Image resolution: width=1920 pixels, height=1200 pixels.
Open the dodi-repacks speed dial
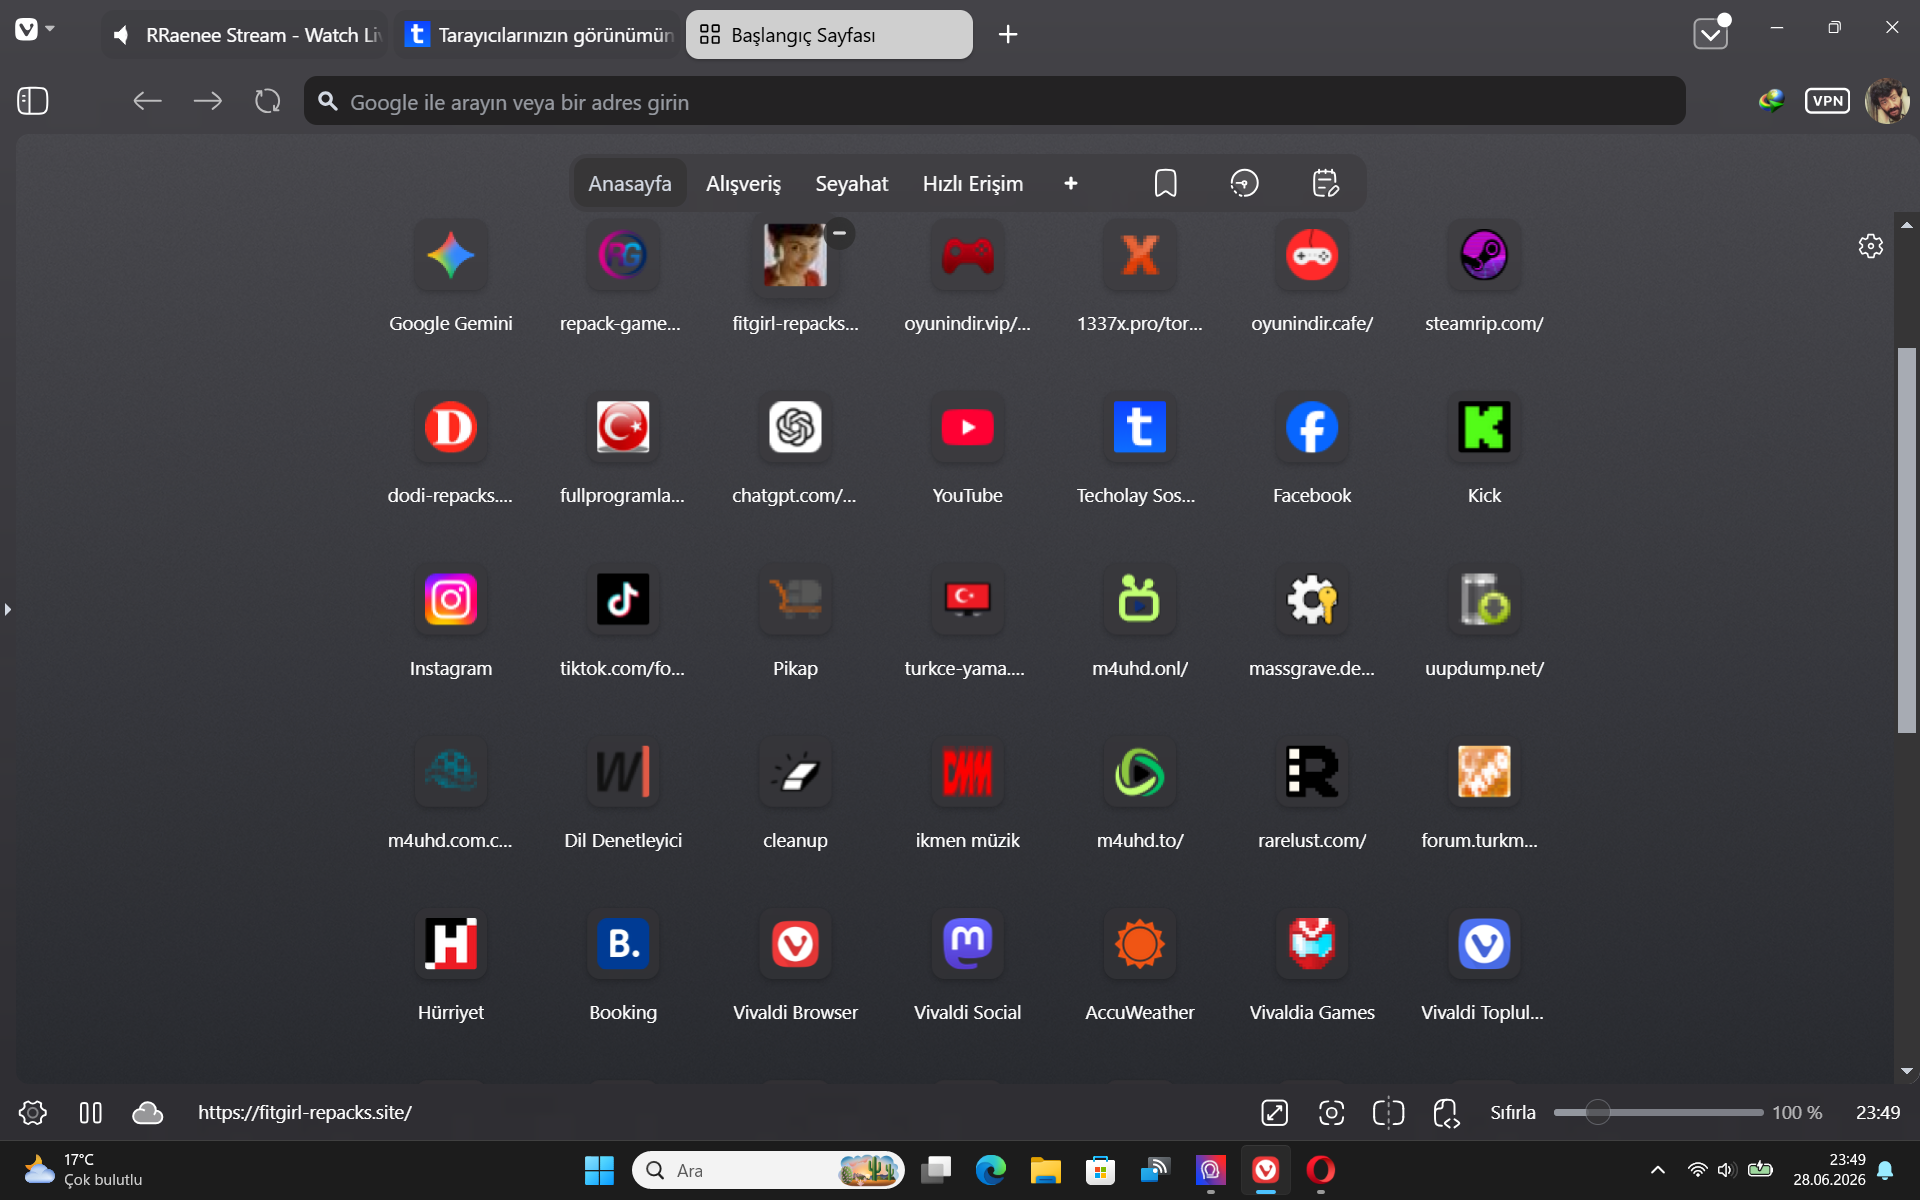click(x=450, y=428)
